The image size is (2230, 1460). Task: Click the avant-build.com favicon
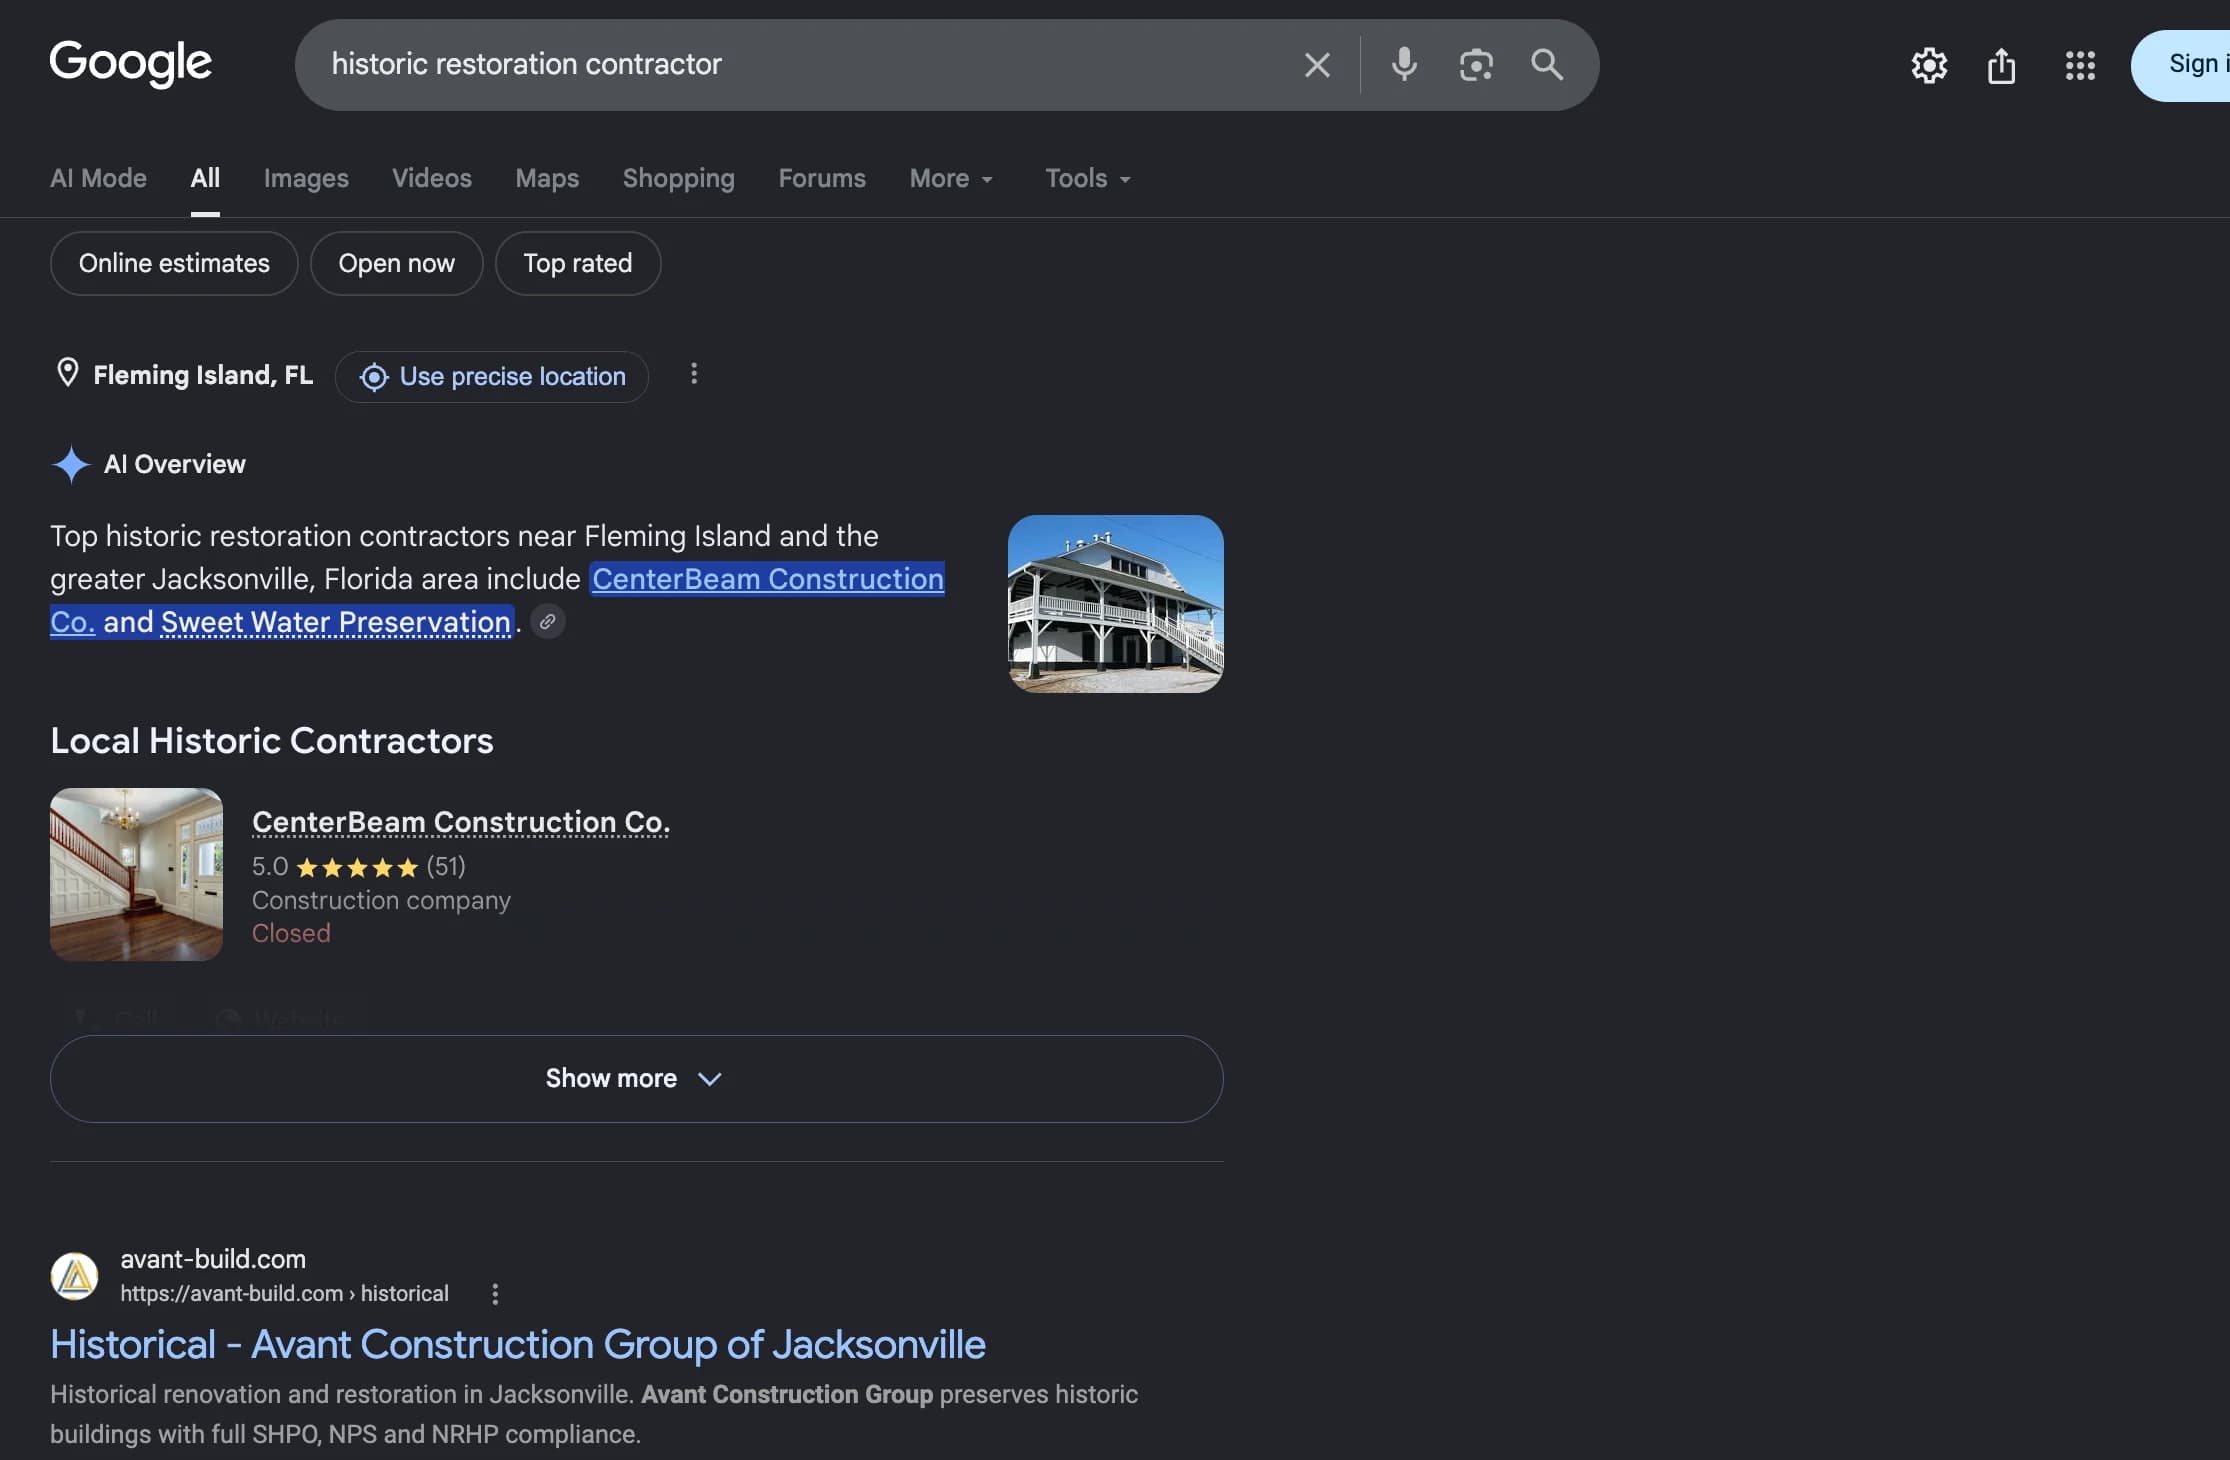point(74,1276)
